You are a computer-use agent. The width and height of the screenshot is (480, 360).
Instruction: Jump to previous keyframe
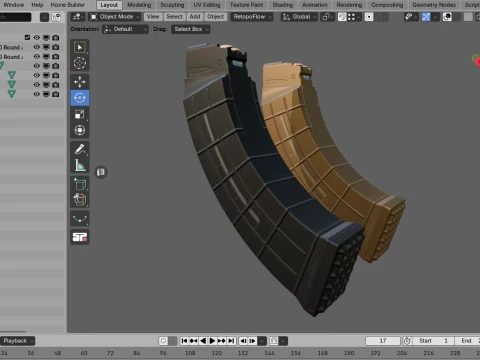click(x=193, y=341)
